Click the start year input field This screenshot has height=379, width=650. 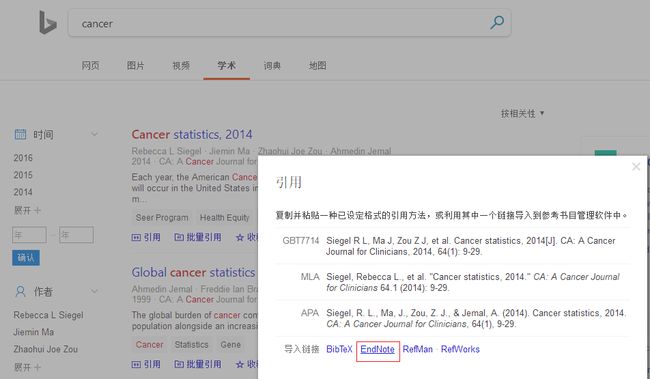click(x=29, y=235)
